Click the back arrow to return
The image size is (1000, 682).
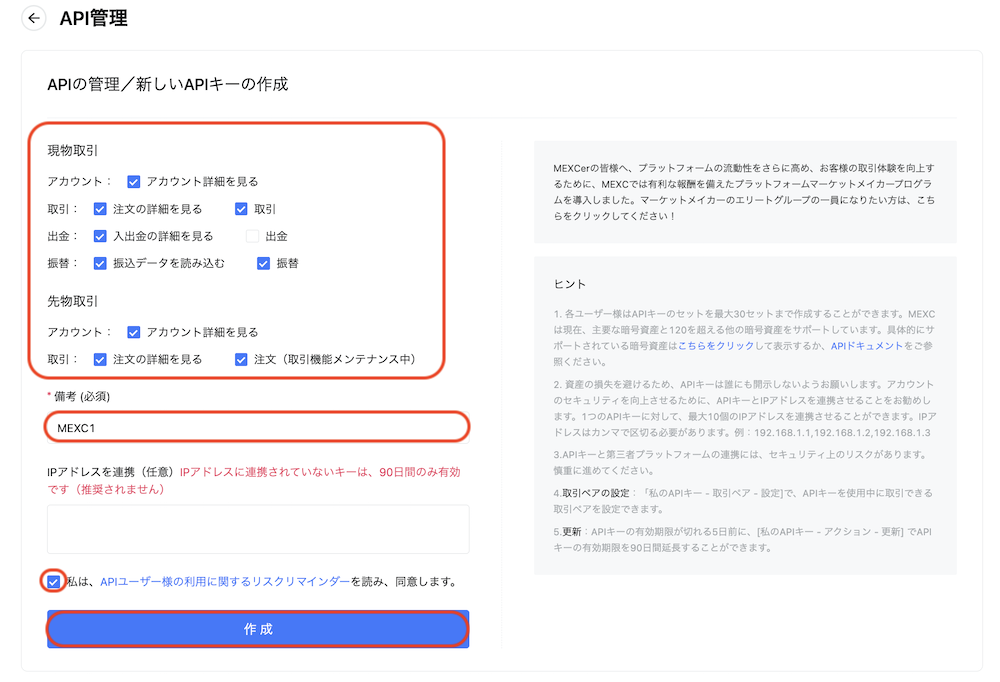click(x=33, y=18)
